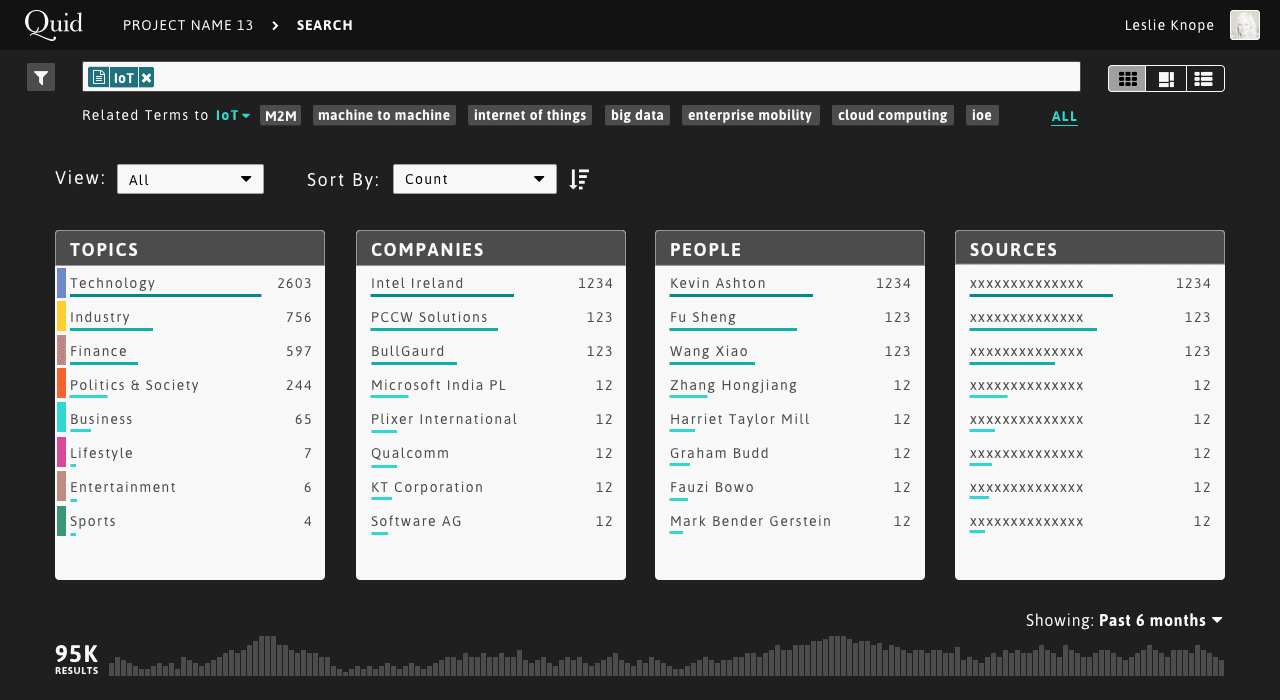The height and width of the screenshot is (700, 1280).
Task: Click the Leslie Knope user name
Action: coord(1169,25)
